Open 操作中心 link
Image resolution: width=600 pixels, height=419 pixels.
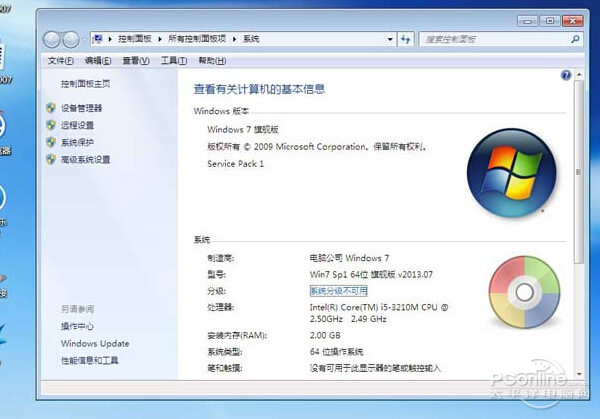pyautogui.click(x=77, y=326)
